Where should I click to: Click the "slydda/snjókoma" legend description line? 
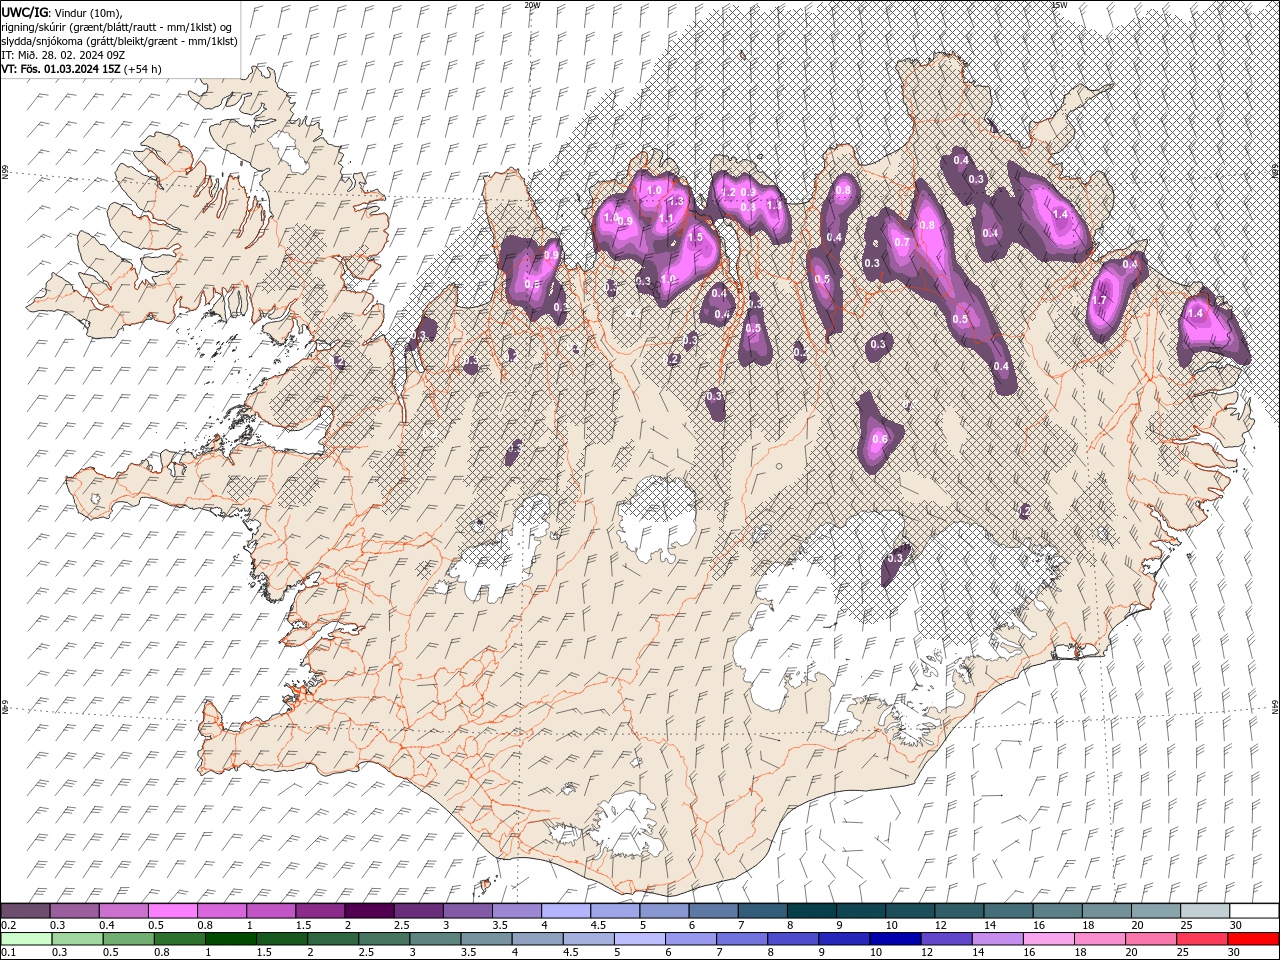click(x=118, y=41)
